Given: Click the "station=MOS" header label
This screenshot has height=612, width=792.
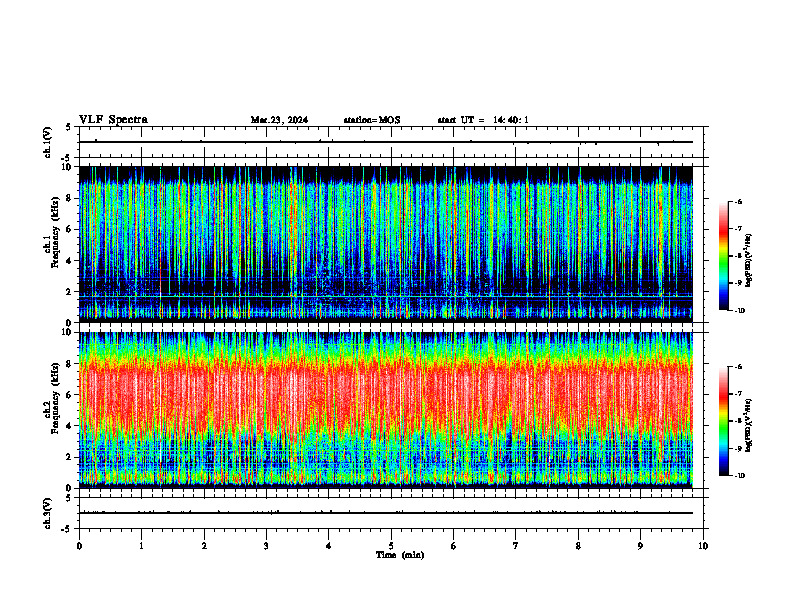Looking at the screenshot, I should click(372, 120).
